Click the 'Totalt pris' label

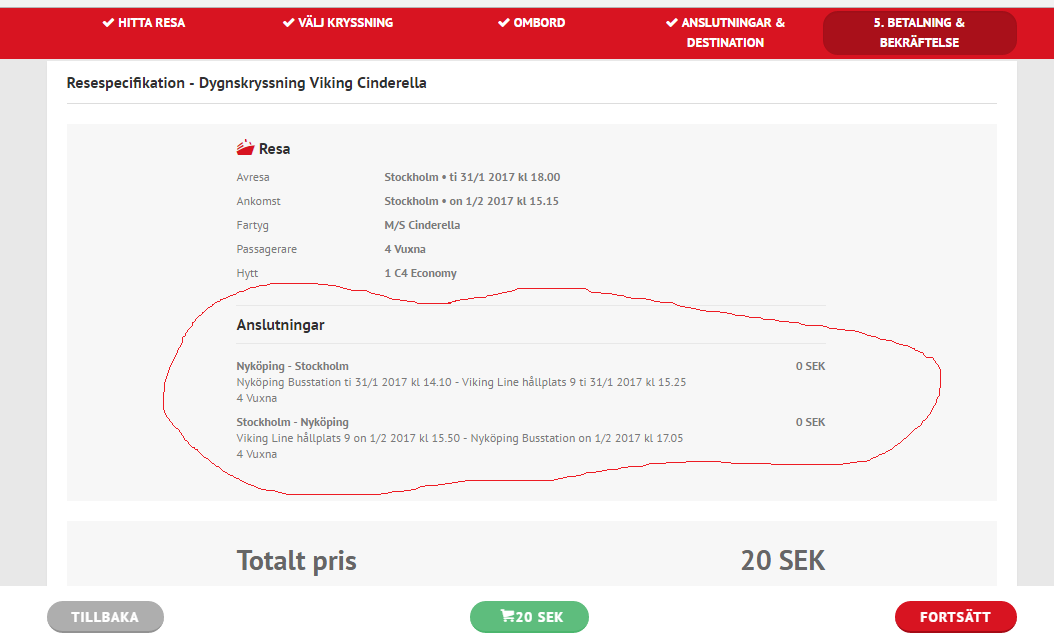pyautogui.click(x=296, y=561)
